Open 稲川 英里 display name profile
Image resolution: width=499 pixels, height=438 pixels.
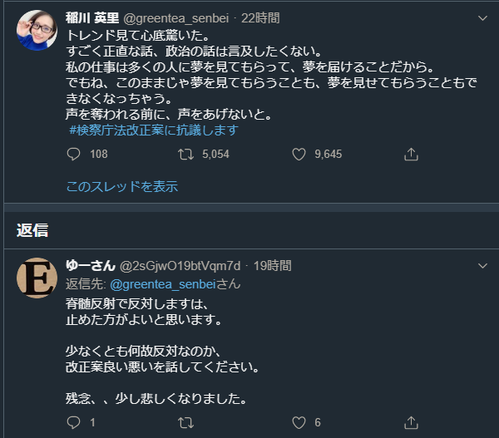coord(92,18)
